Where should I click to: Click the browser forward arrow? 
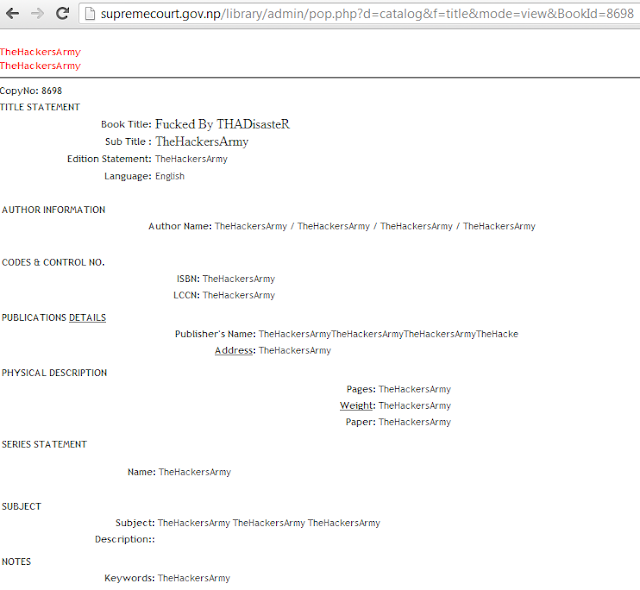[38, 14]
